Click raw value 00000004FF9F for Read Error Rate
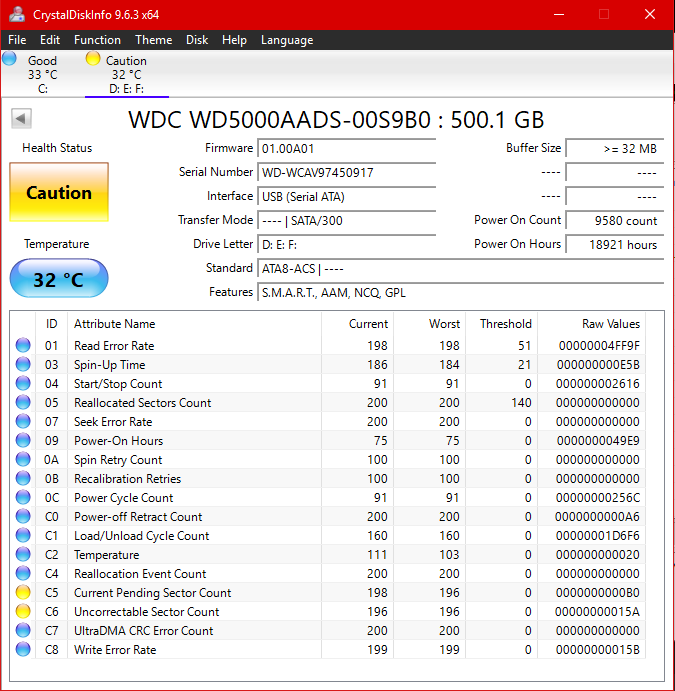Image resolution: width=675 pixels, height=691 pixels. tap(599, 346)
